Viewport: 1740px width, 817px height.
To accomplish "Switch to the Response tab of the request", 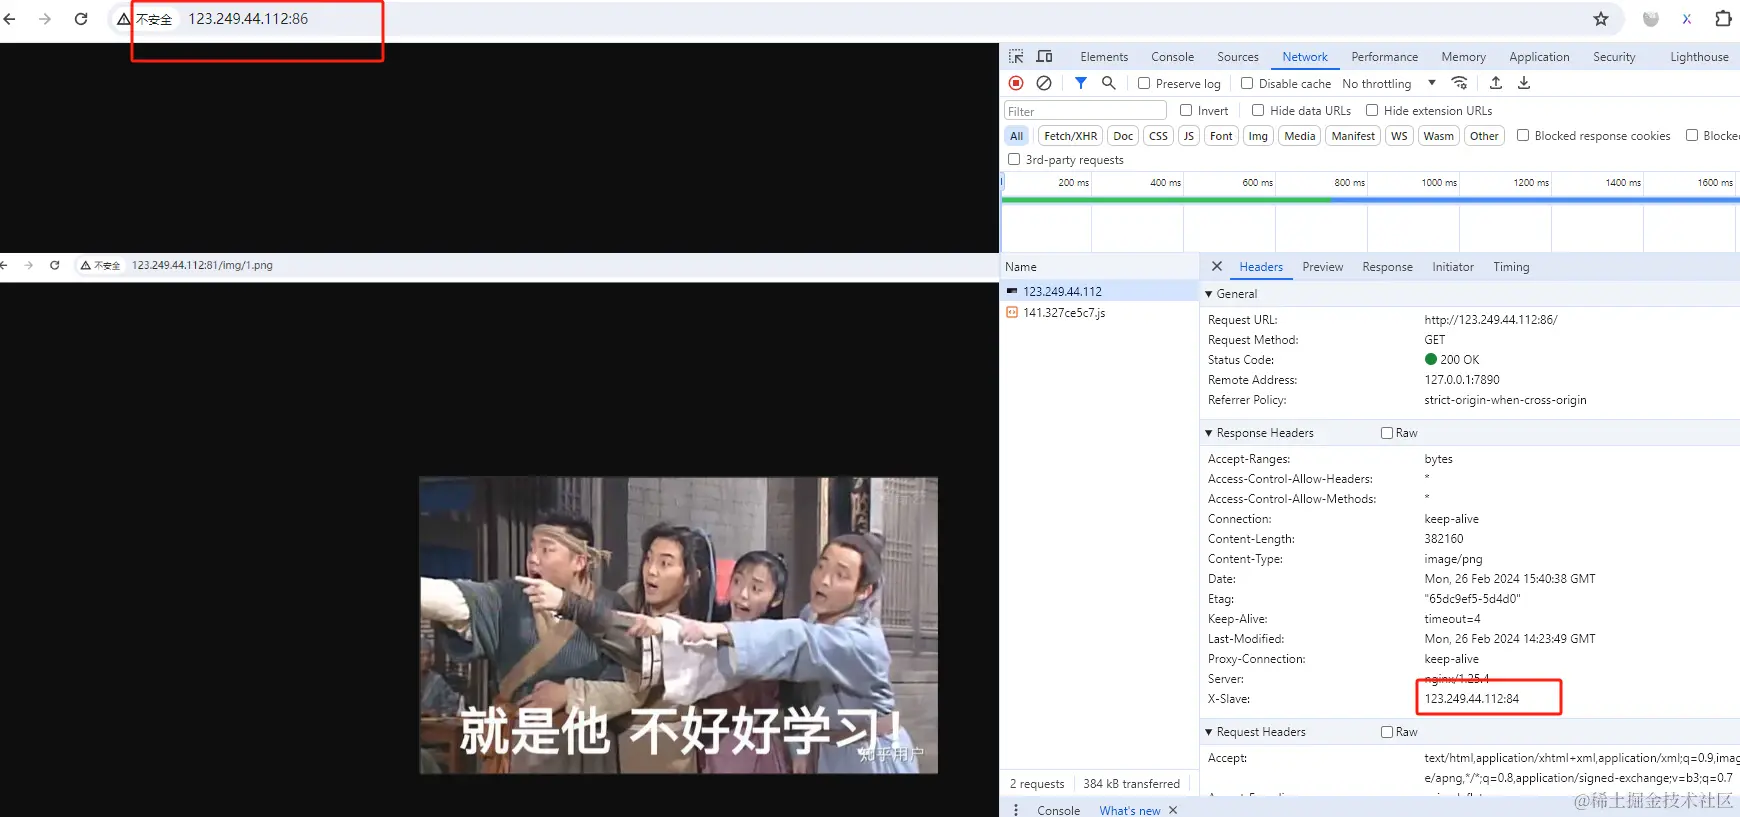I will coord(1387,267).
